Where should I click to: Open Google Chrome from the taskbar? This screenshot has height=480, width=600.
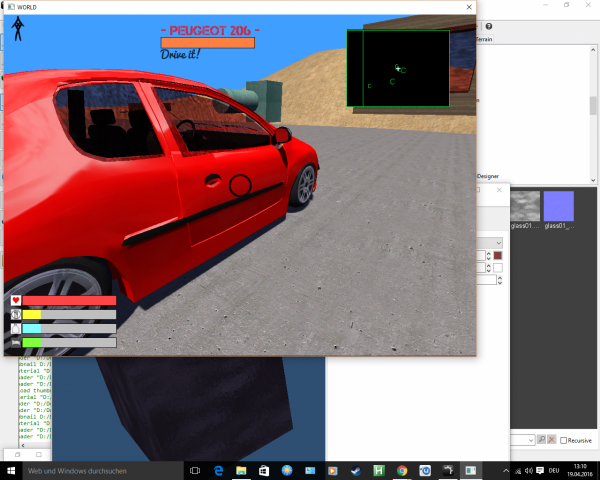click(402, 470)
